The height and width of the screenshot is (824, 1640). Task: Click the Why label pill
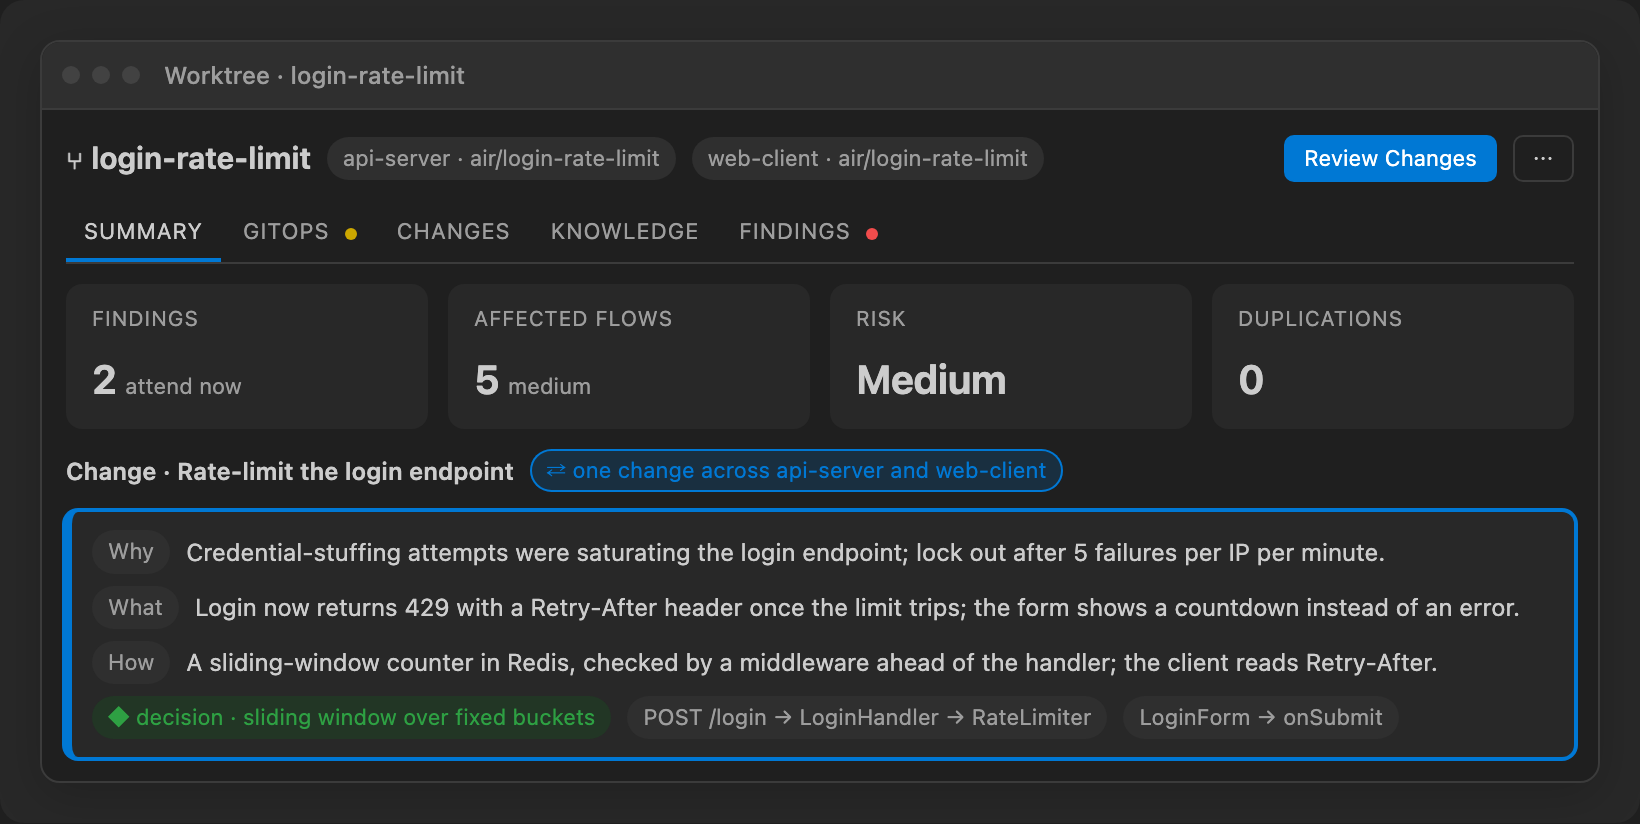131,552
